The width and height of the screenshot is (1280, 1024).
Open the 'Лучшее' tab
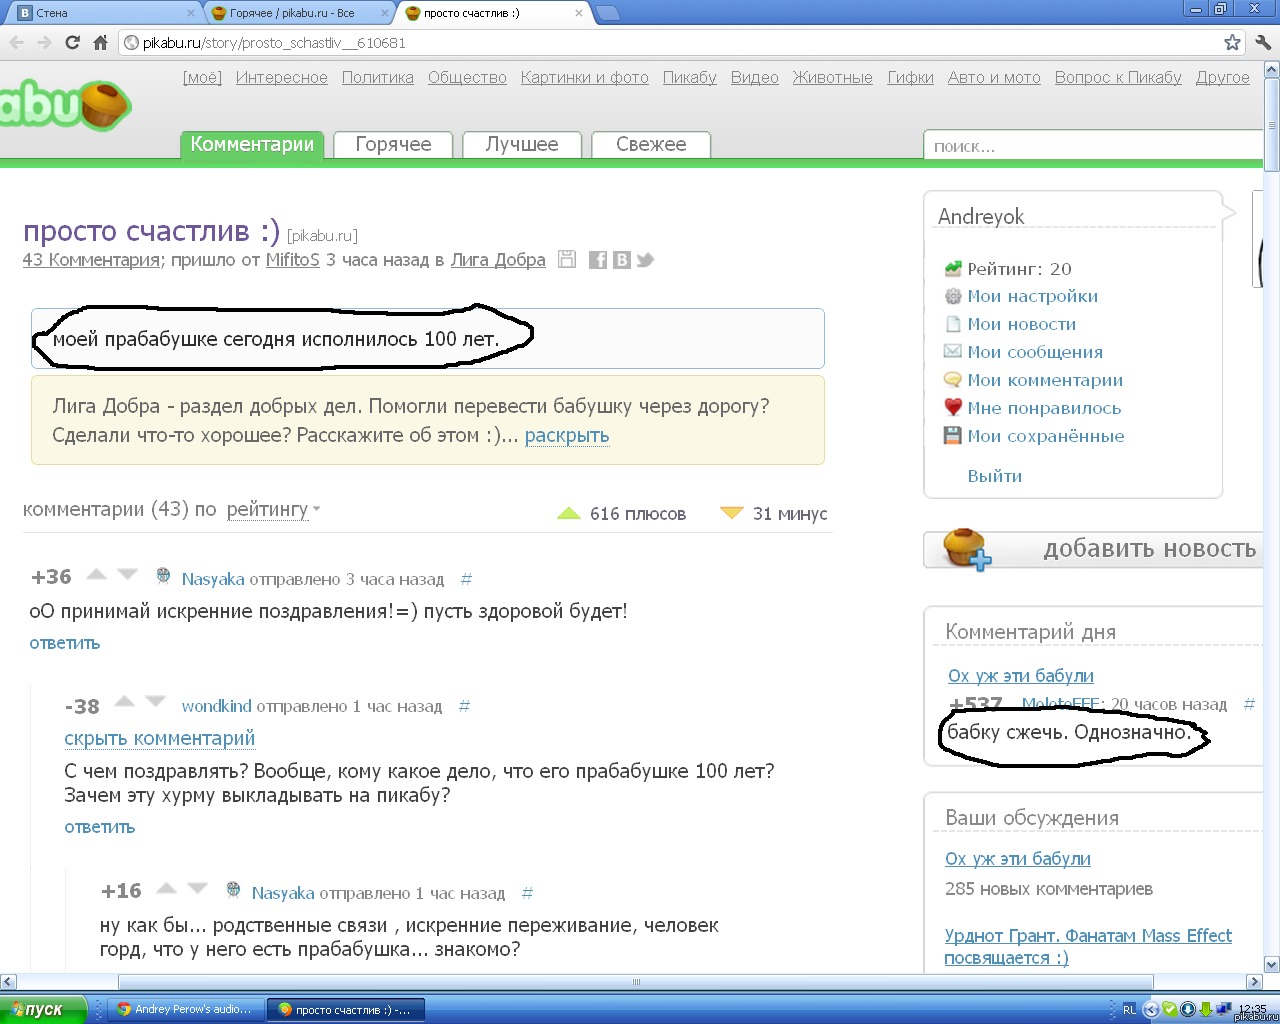tap(521, 144)
